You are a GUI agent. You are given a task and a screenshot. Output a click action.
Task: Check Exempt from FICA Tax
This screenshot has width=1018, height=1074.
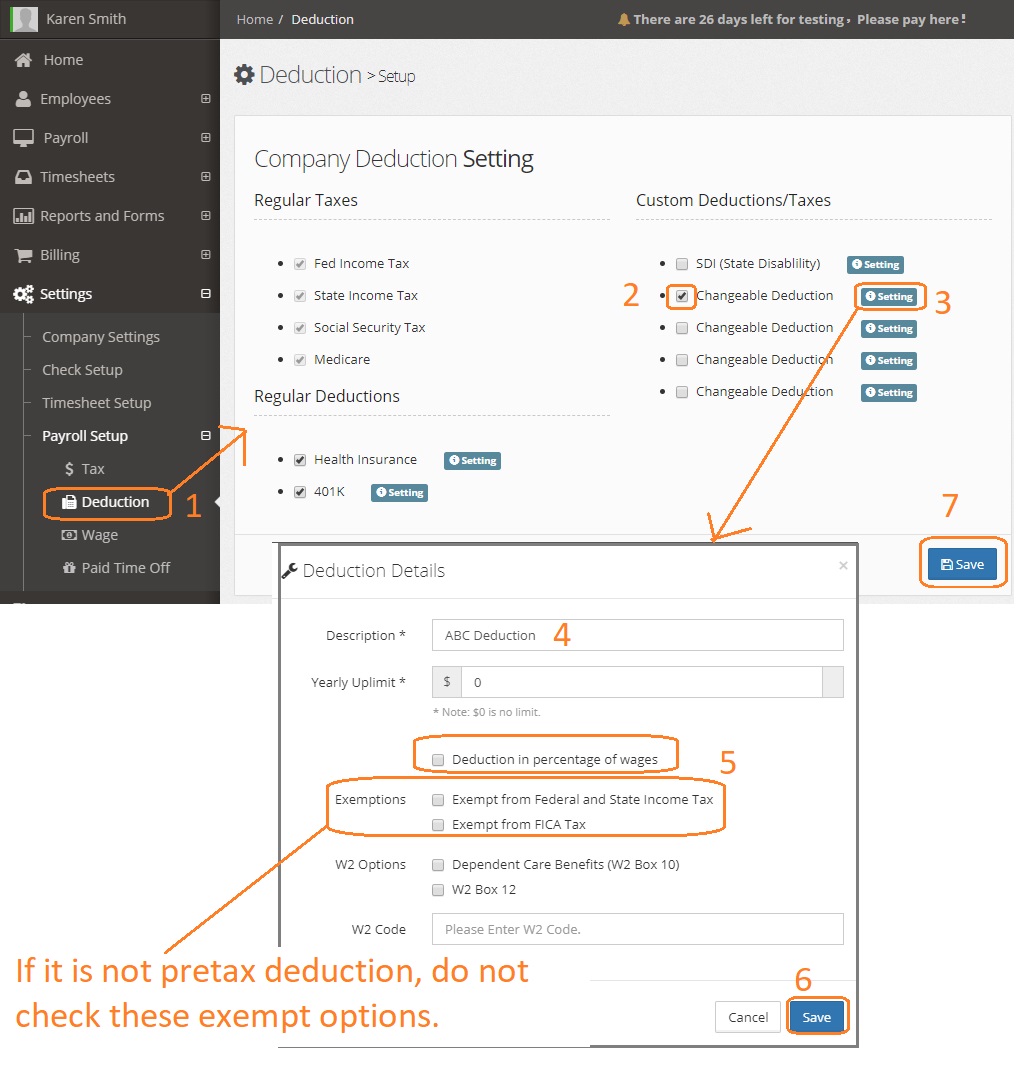pos(438,825)
